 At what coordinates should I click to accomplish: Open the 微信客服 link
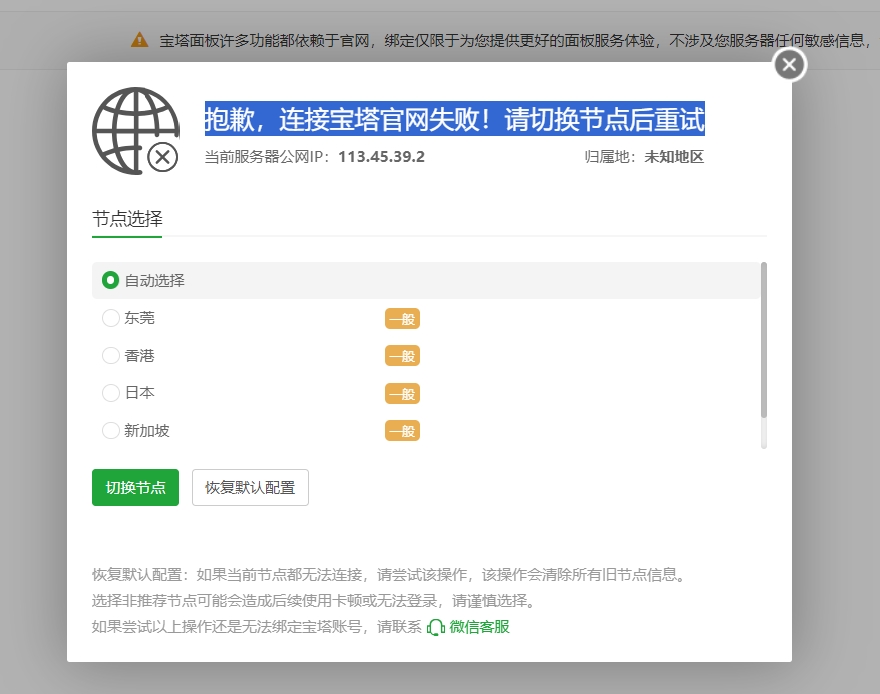[479, 627]
